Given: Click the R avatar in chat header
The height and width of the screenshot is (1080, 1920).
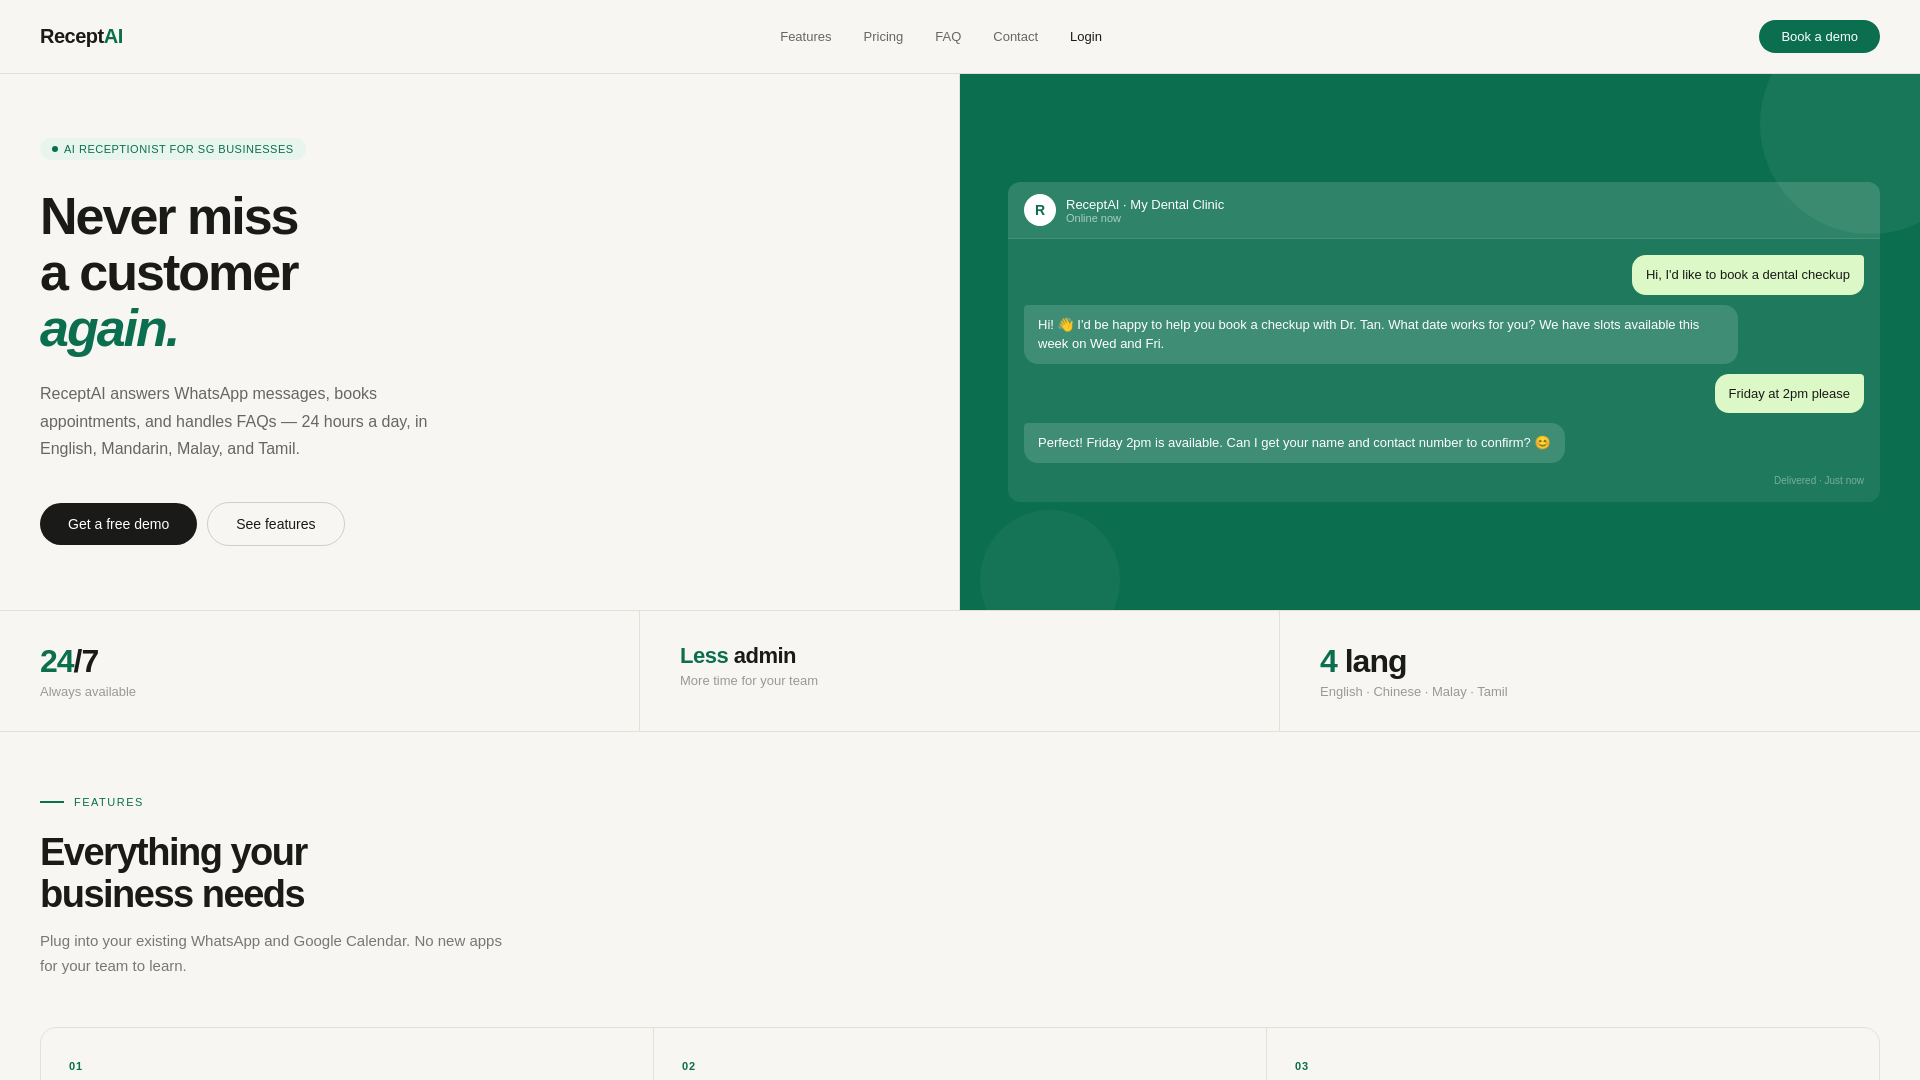Looking at the screenshot, I should [1040, 210].
